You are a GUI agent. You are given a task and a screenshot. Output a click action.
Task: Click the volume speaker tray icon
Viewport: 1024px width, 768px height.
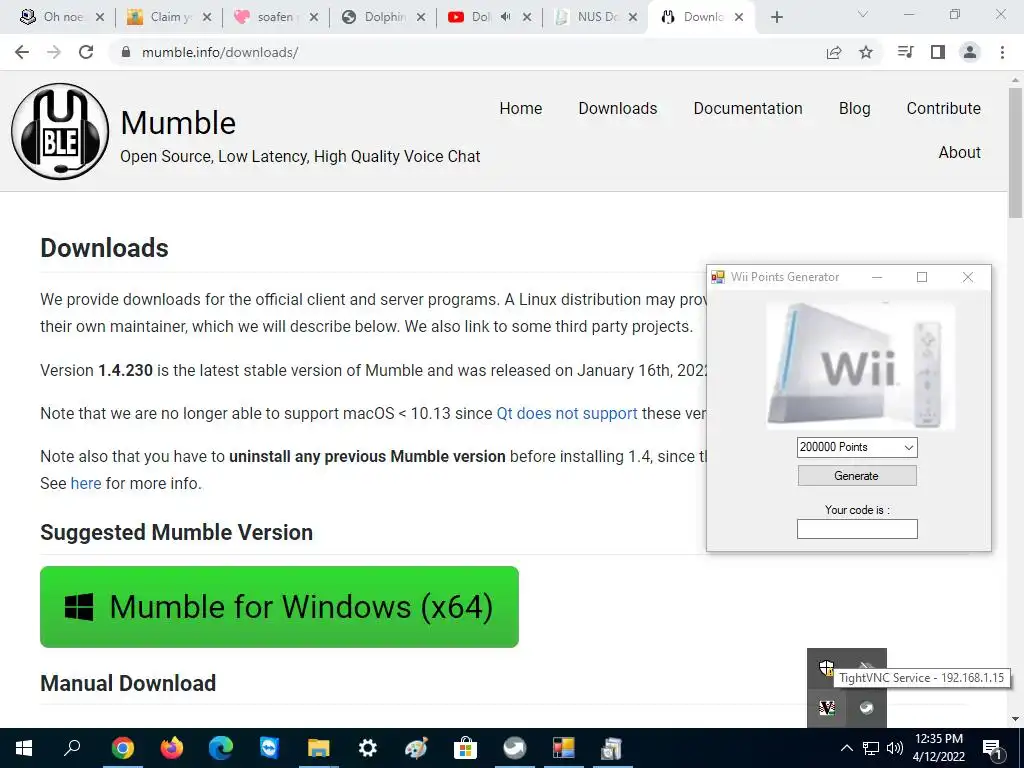[895, 748]
